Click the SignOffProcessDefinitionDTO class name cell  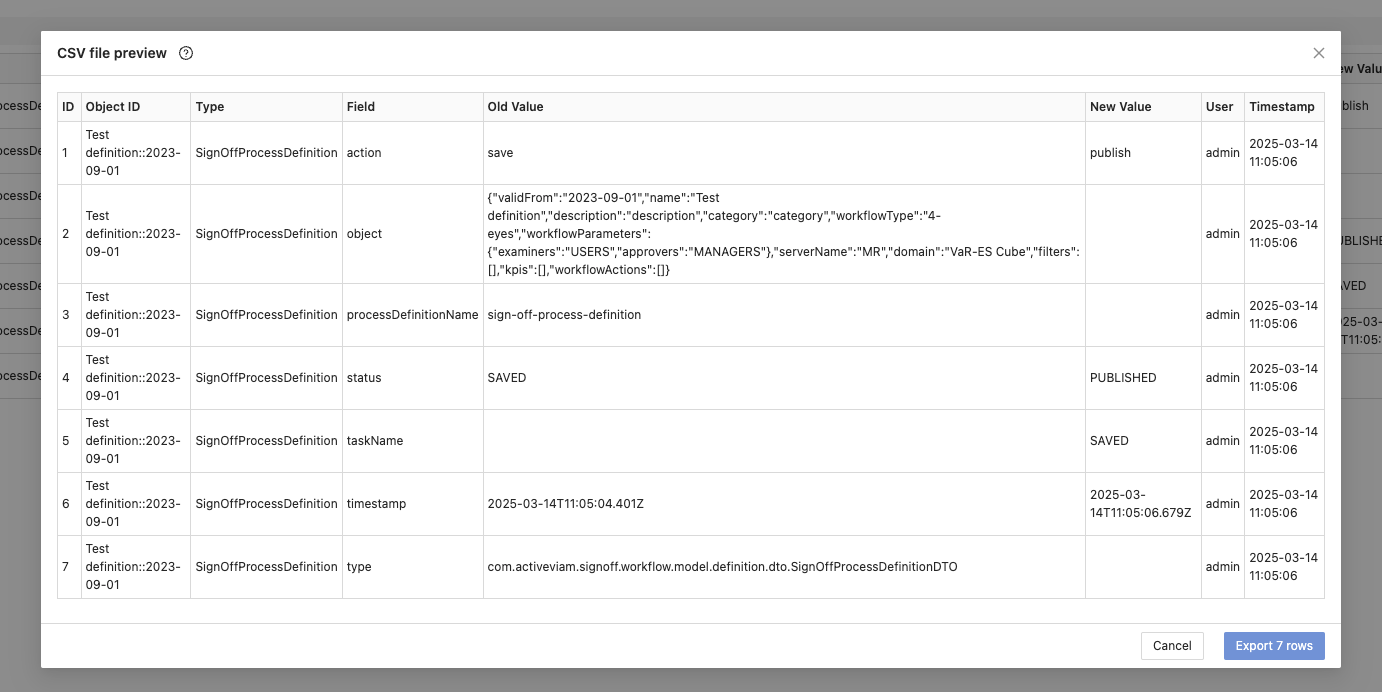[722, 567]
